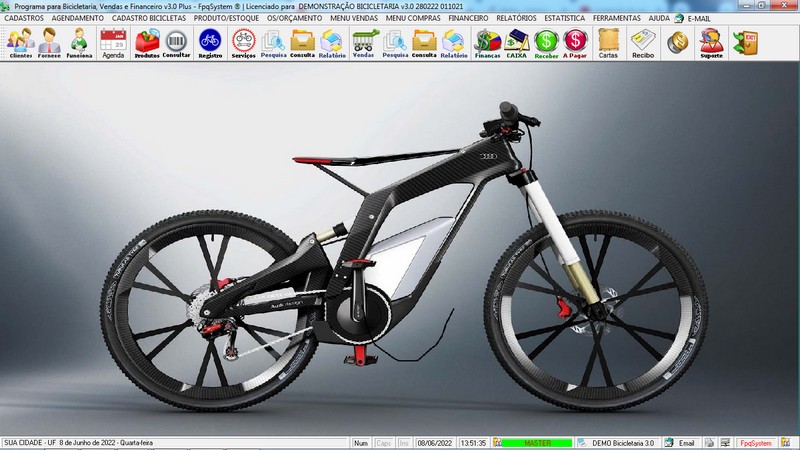Open the OS/ORÇAMENTO menu
The height and width of the screenshot is (450, 800).
294,18
